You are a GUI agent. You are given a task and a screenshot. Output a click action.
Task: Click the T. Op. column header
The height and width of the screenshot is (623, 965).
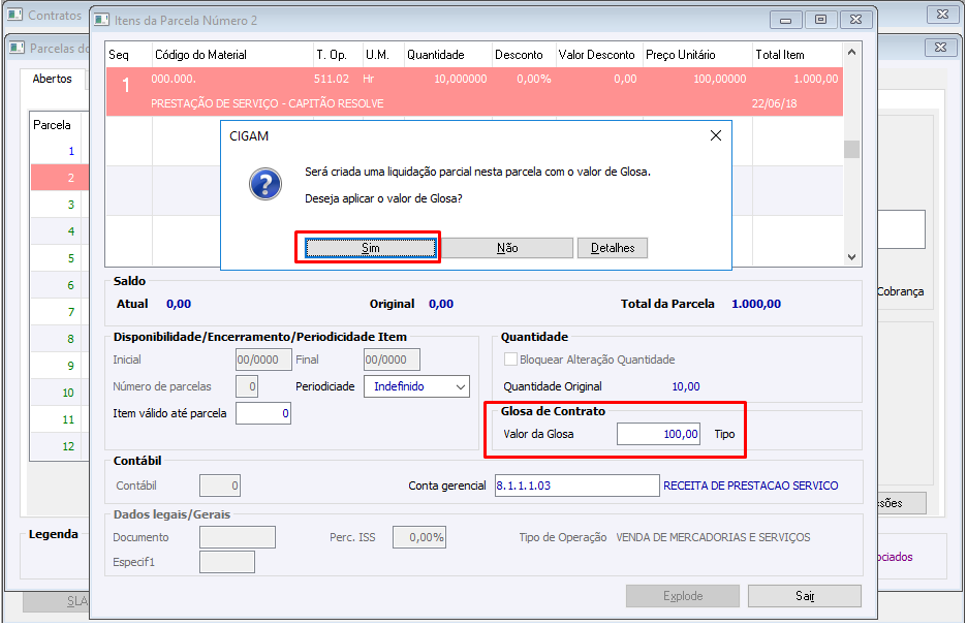337,55
